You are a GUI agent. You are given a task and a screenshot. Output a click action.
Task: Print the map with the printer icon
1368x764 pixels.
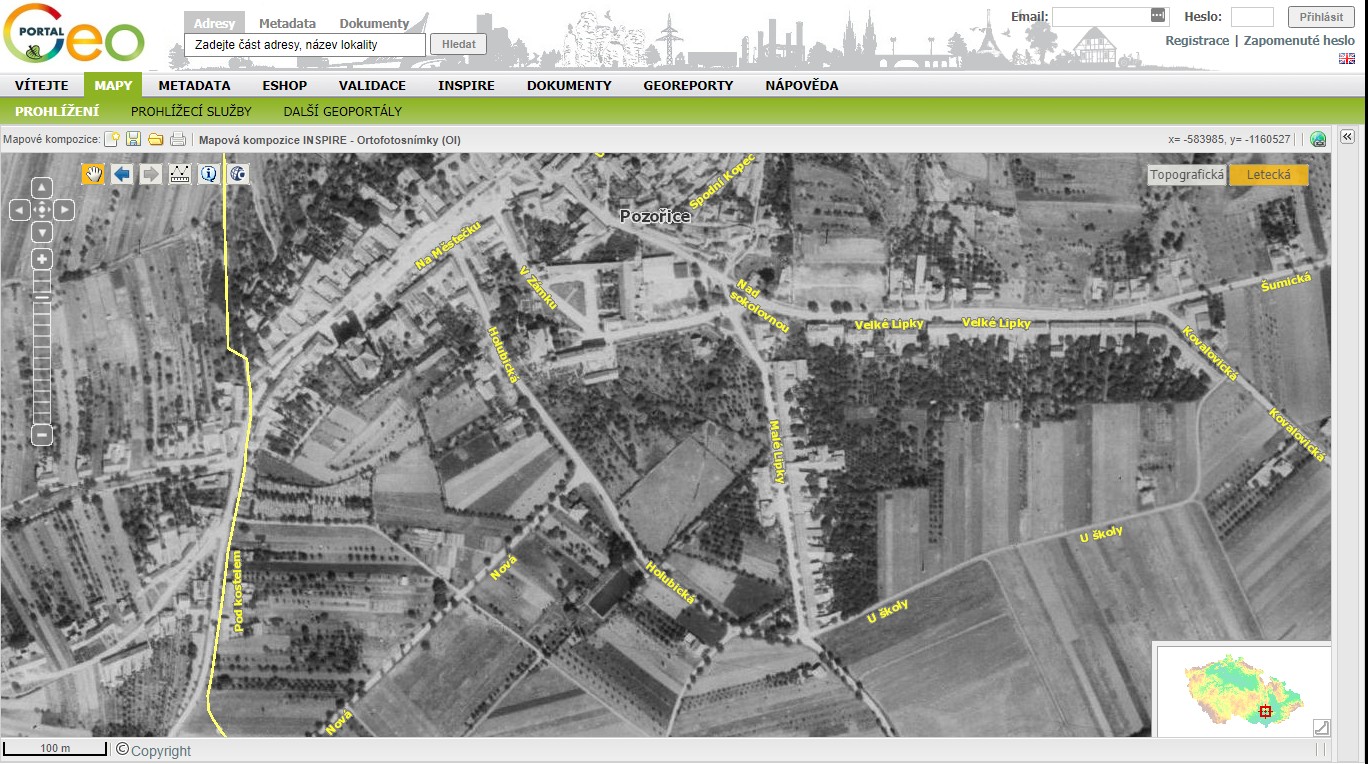coord(178,140)
